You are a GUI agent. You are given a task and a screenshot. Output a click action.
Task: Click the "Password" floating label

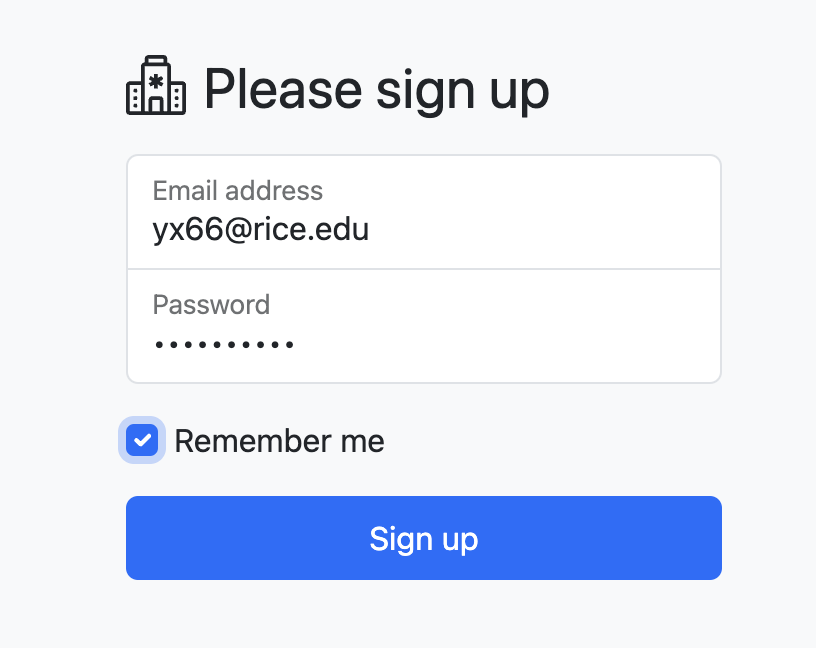pos(211,305)
